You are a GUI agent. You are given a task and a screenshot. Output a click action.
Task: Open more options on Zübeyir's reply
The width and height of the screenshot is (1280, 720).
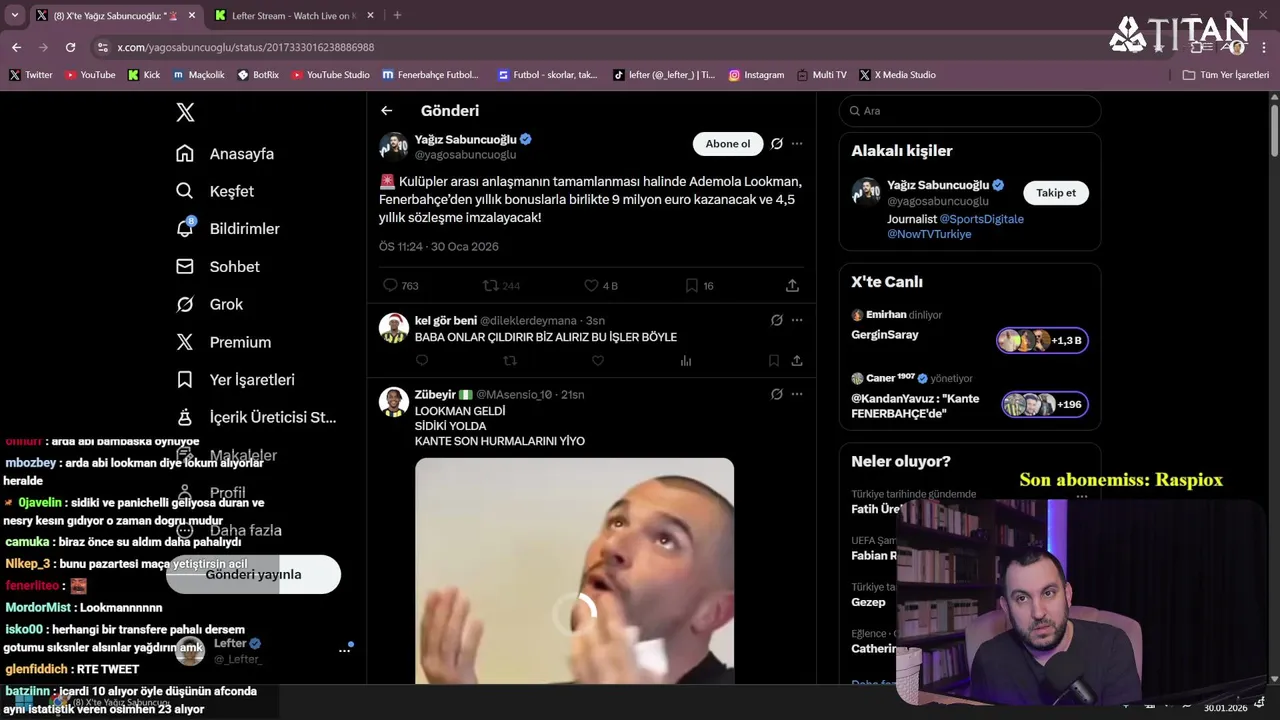pyautogui.click(x=797, y=394)
